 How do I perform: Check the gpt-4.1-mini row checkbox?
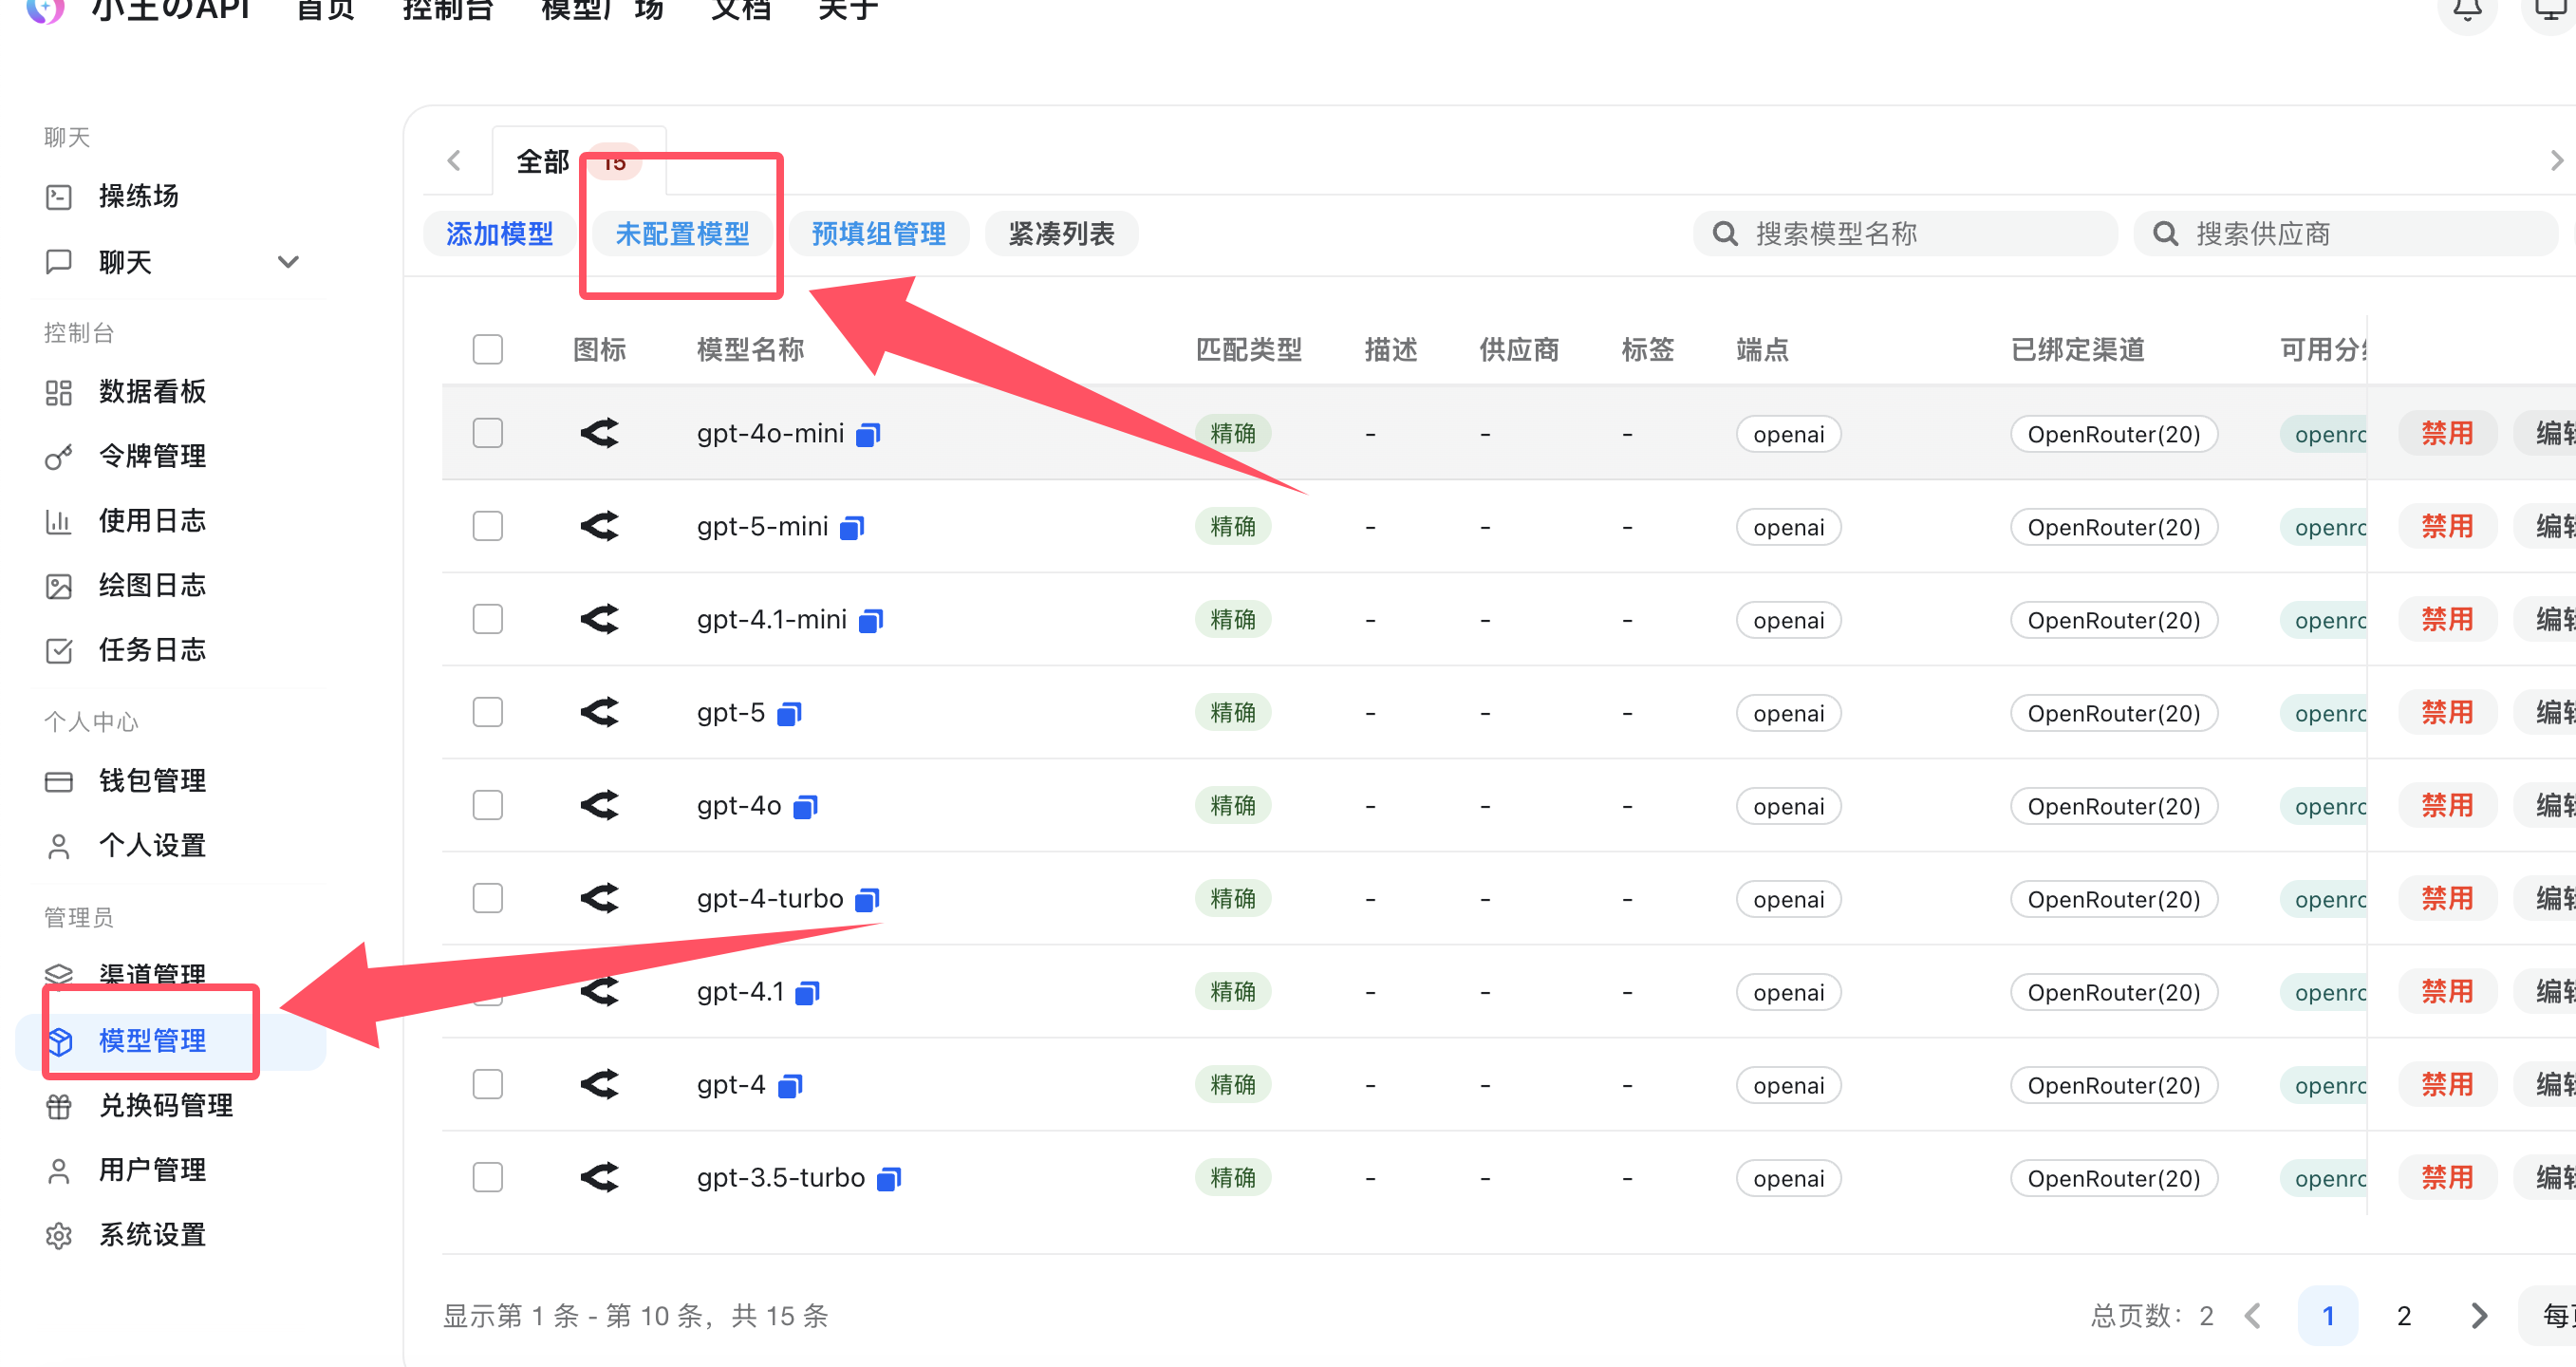coord(488,619)
